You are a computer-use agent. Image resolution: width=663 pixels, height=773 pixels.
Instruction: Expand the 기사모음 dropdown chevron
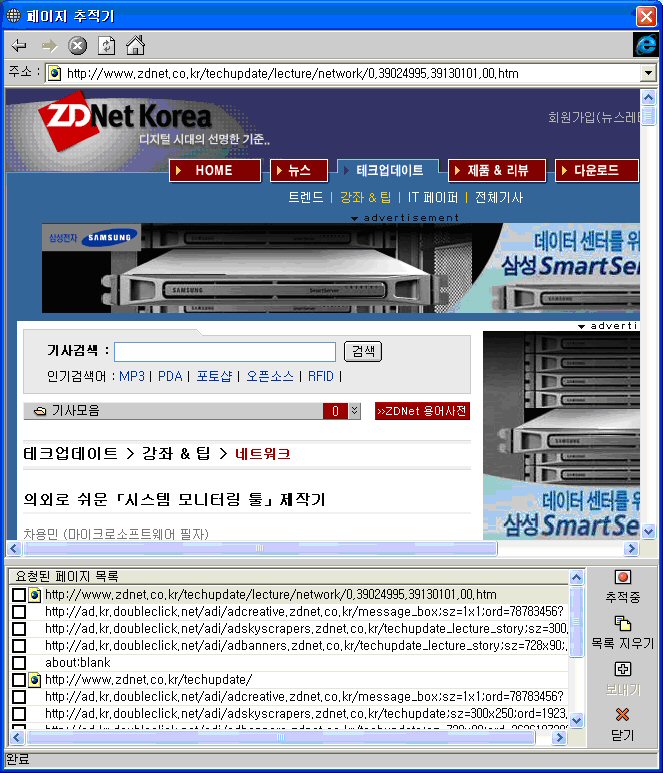pyautogui.click(x=354, y=411)
